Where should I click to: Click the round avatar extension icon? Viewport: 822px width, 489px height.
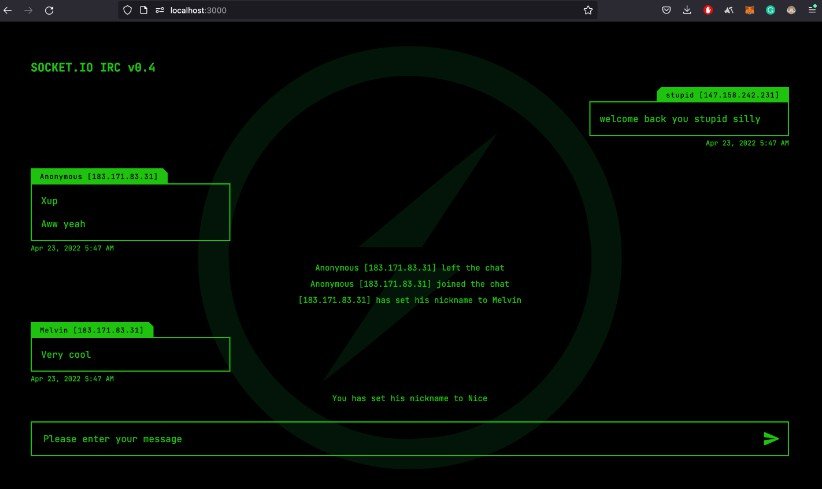791,10
